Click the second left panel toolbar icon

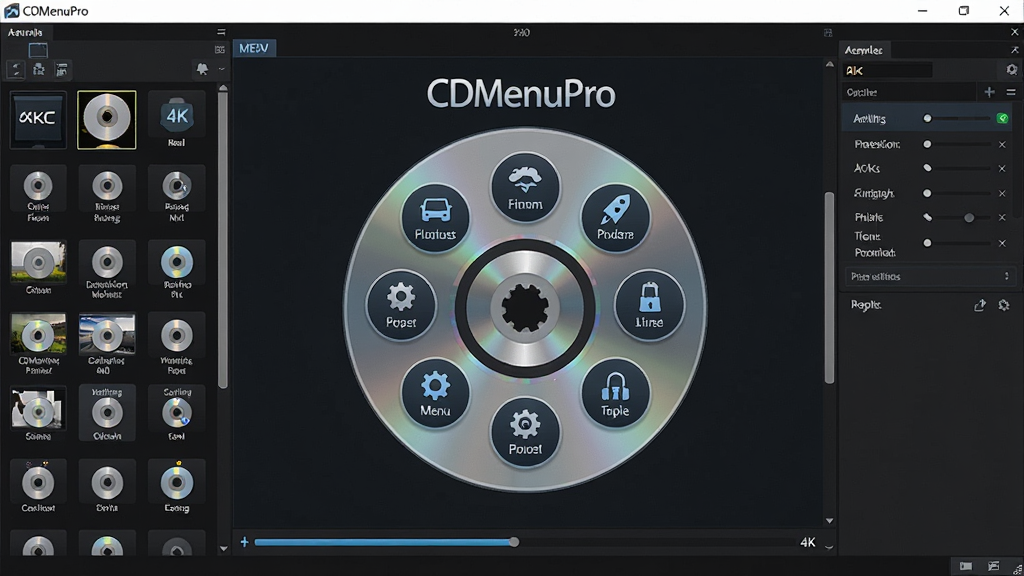click(39, 70)
